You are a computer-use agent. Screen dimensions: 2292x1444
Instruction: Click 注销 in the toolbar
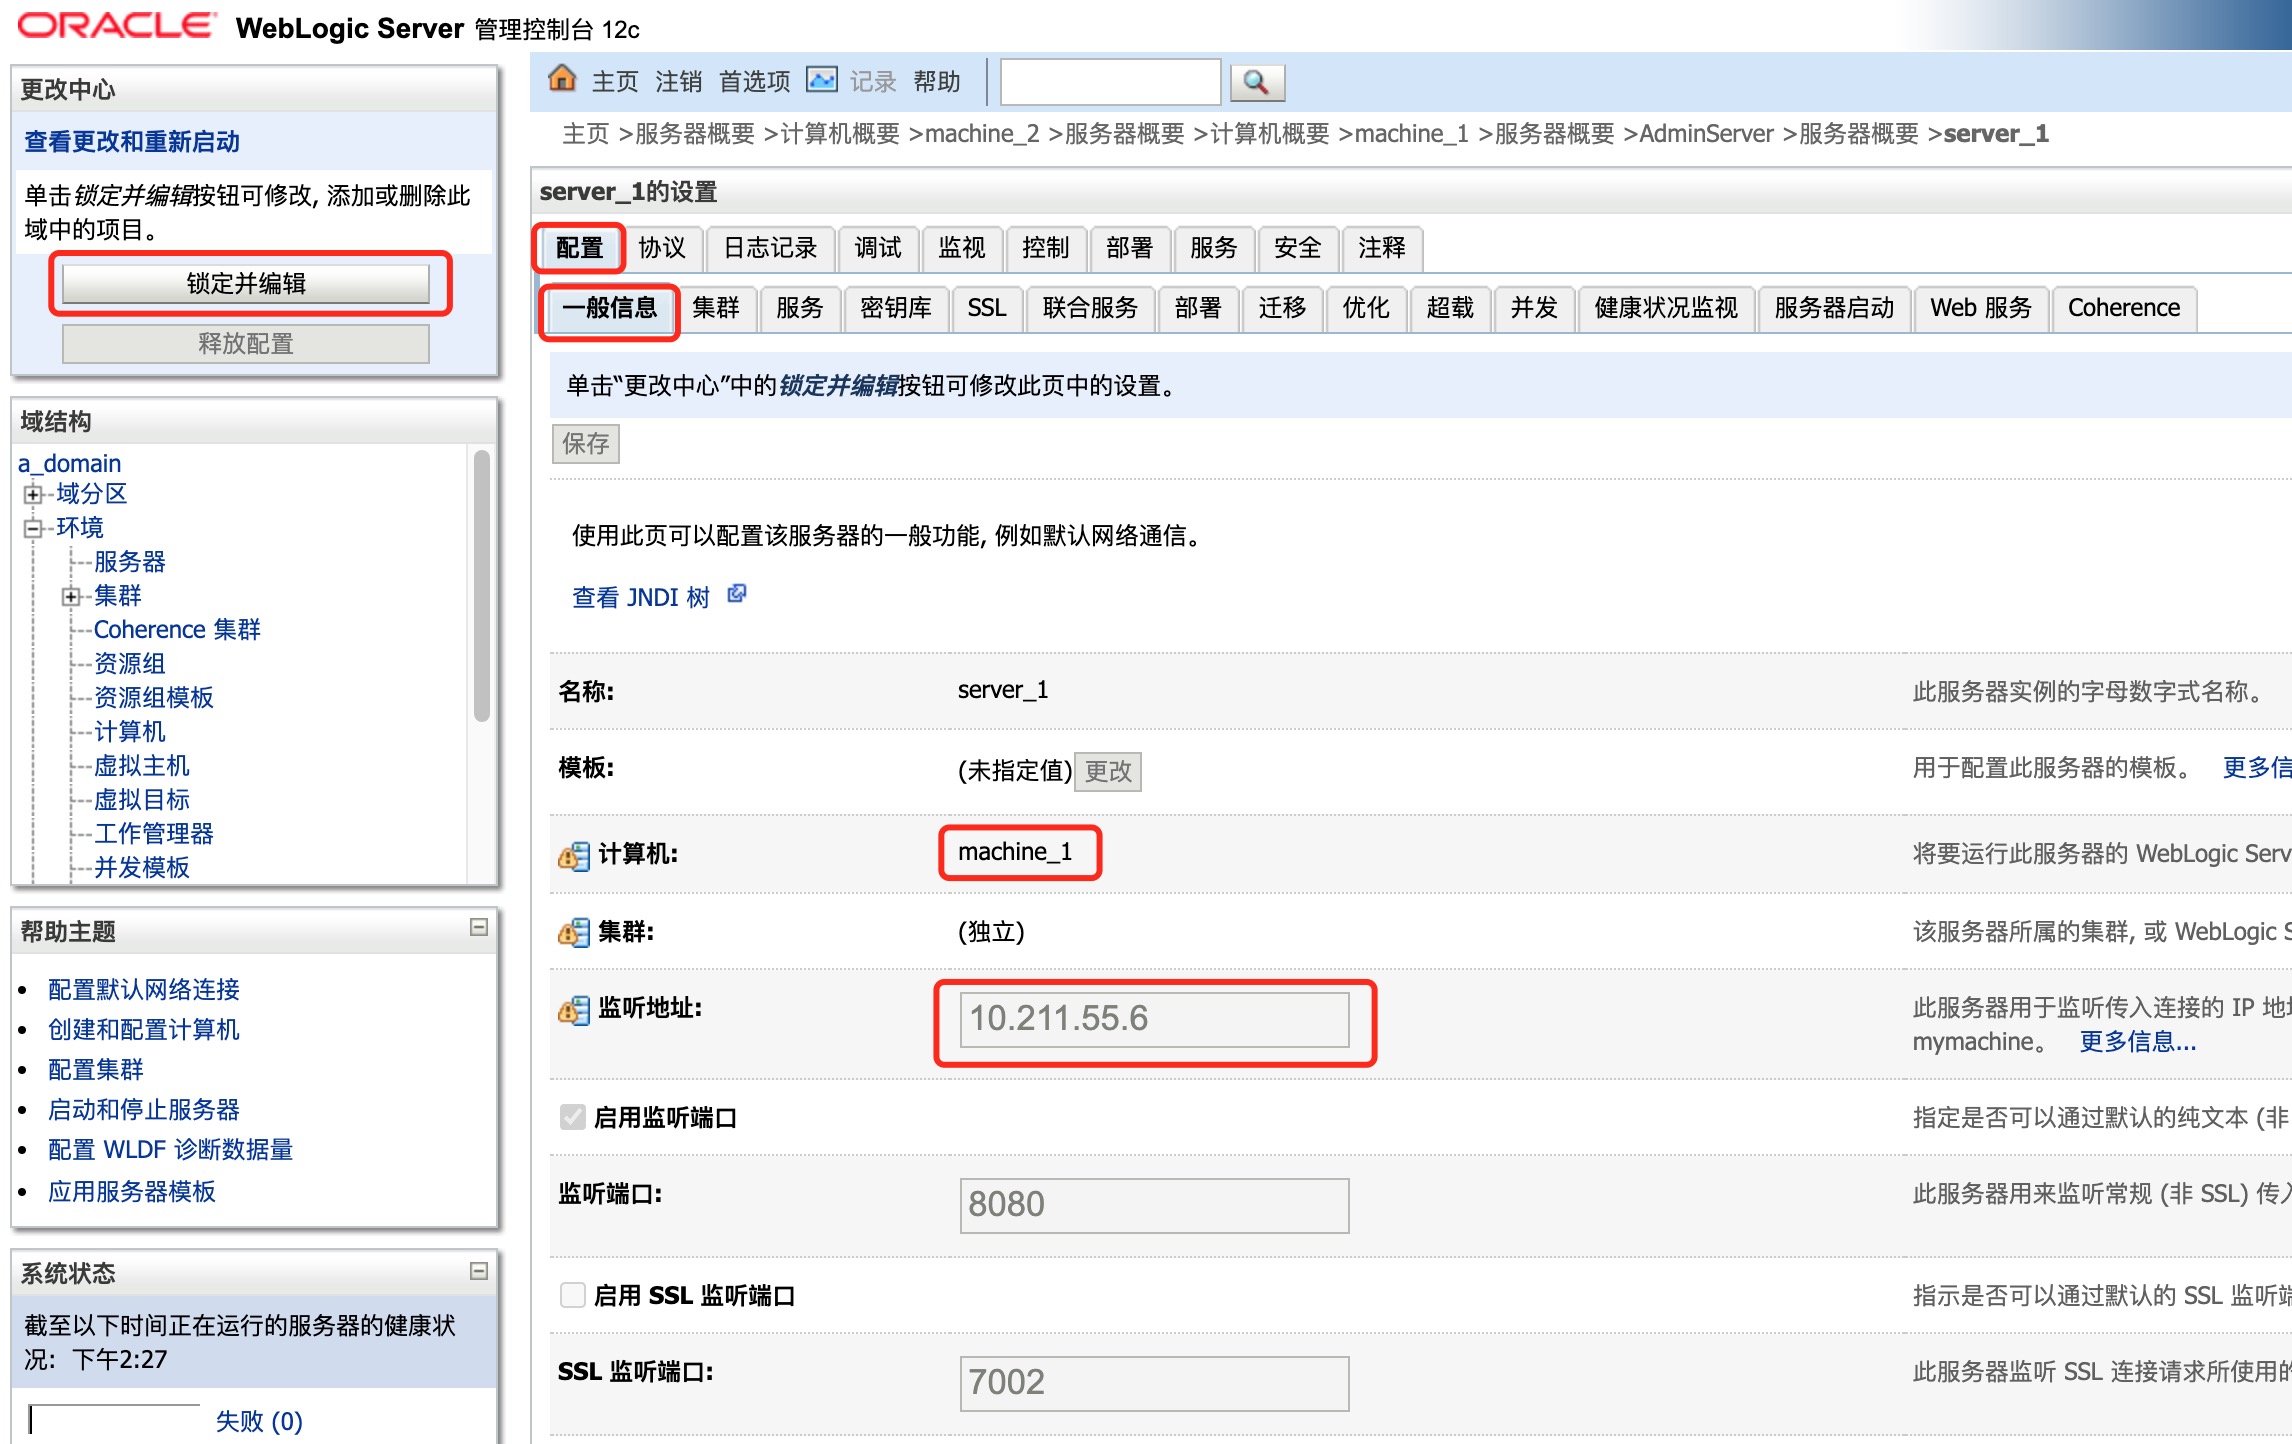(679, 82)
